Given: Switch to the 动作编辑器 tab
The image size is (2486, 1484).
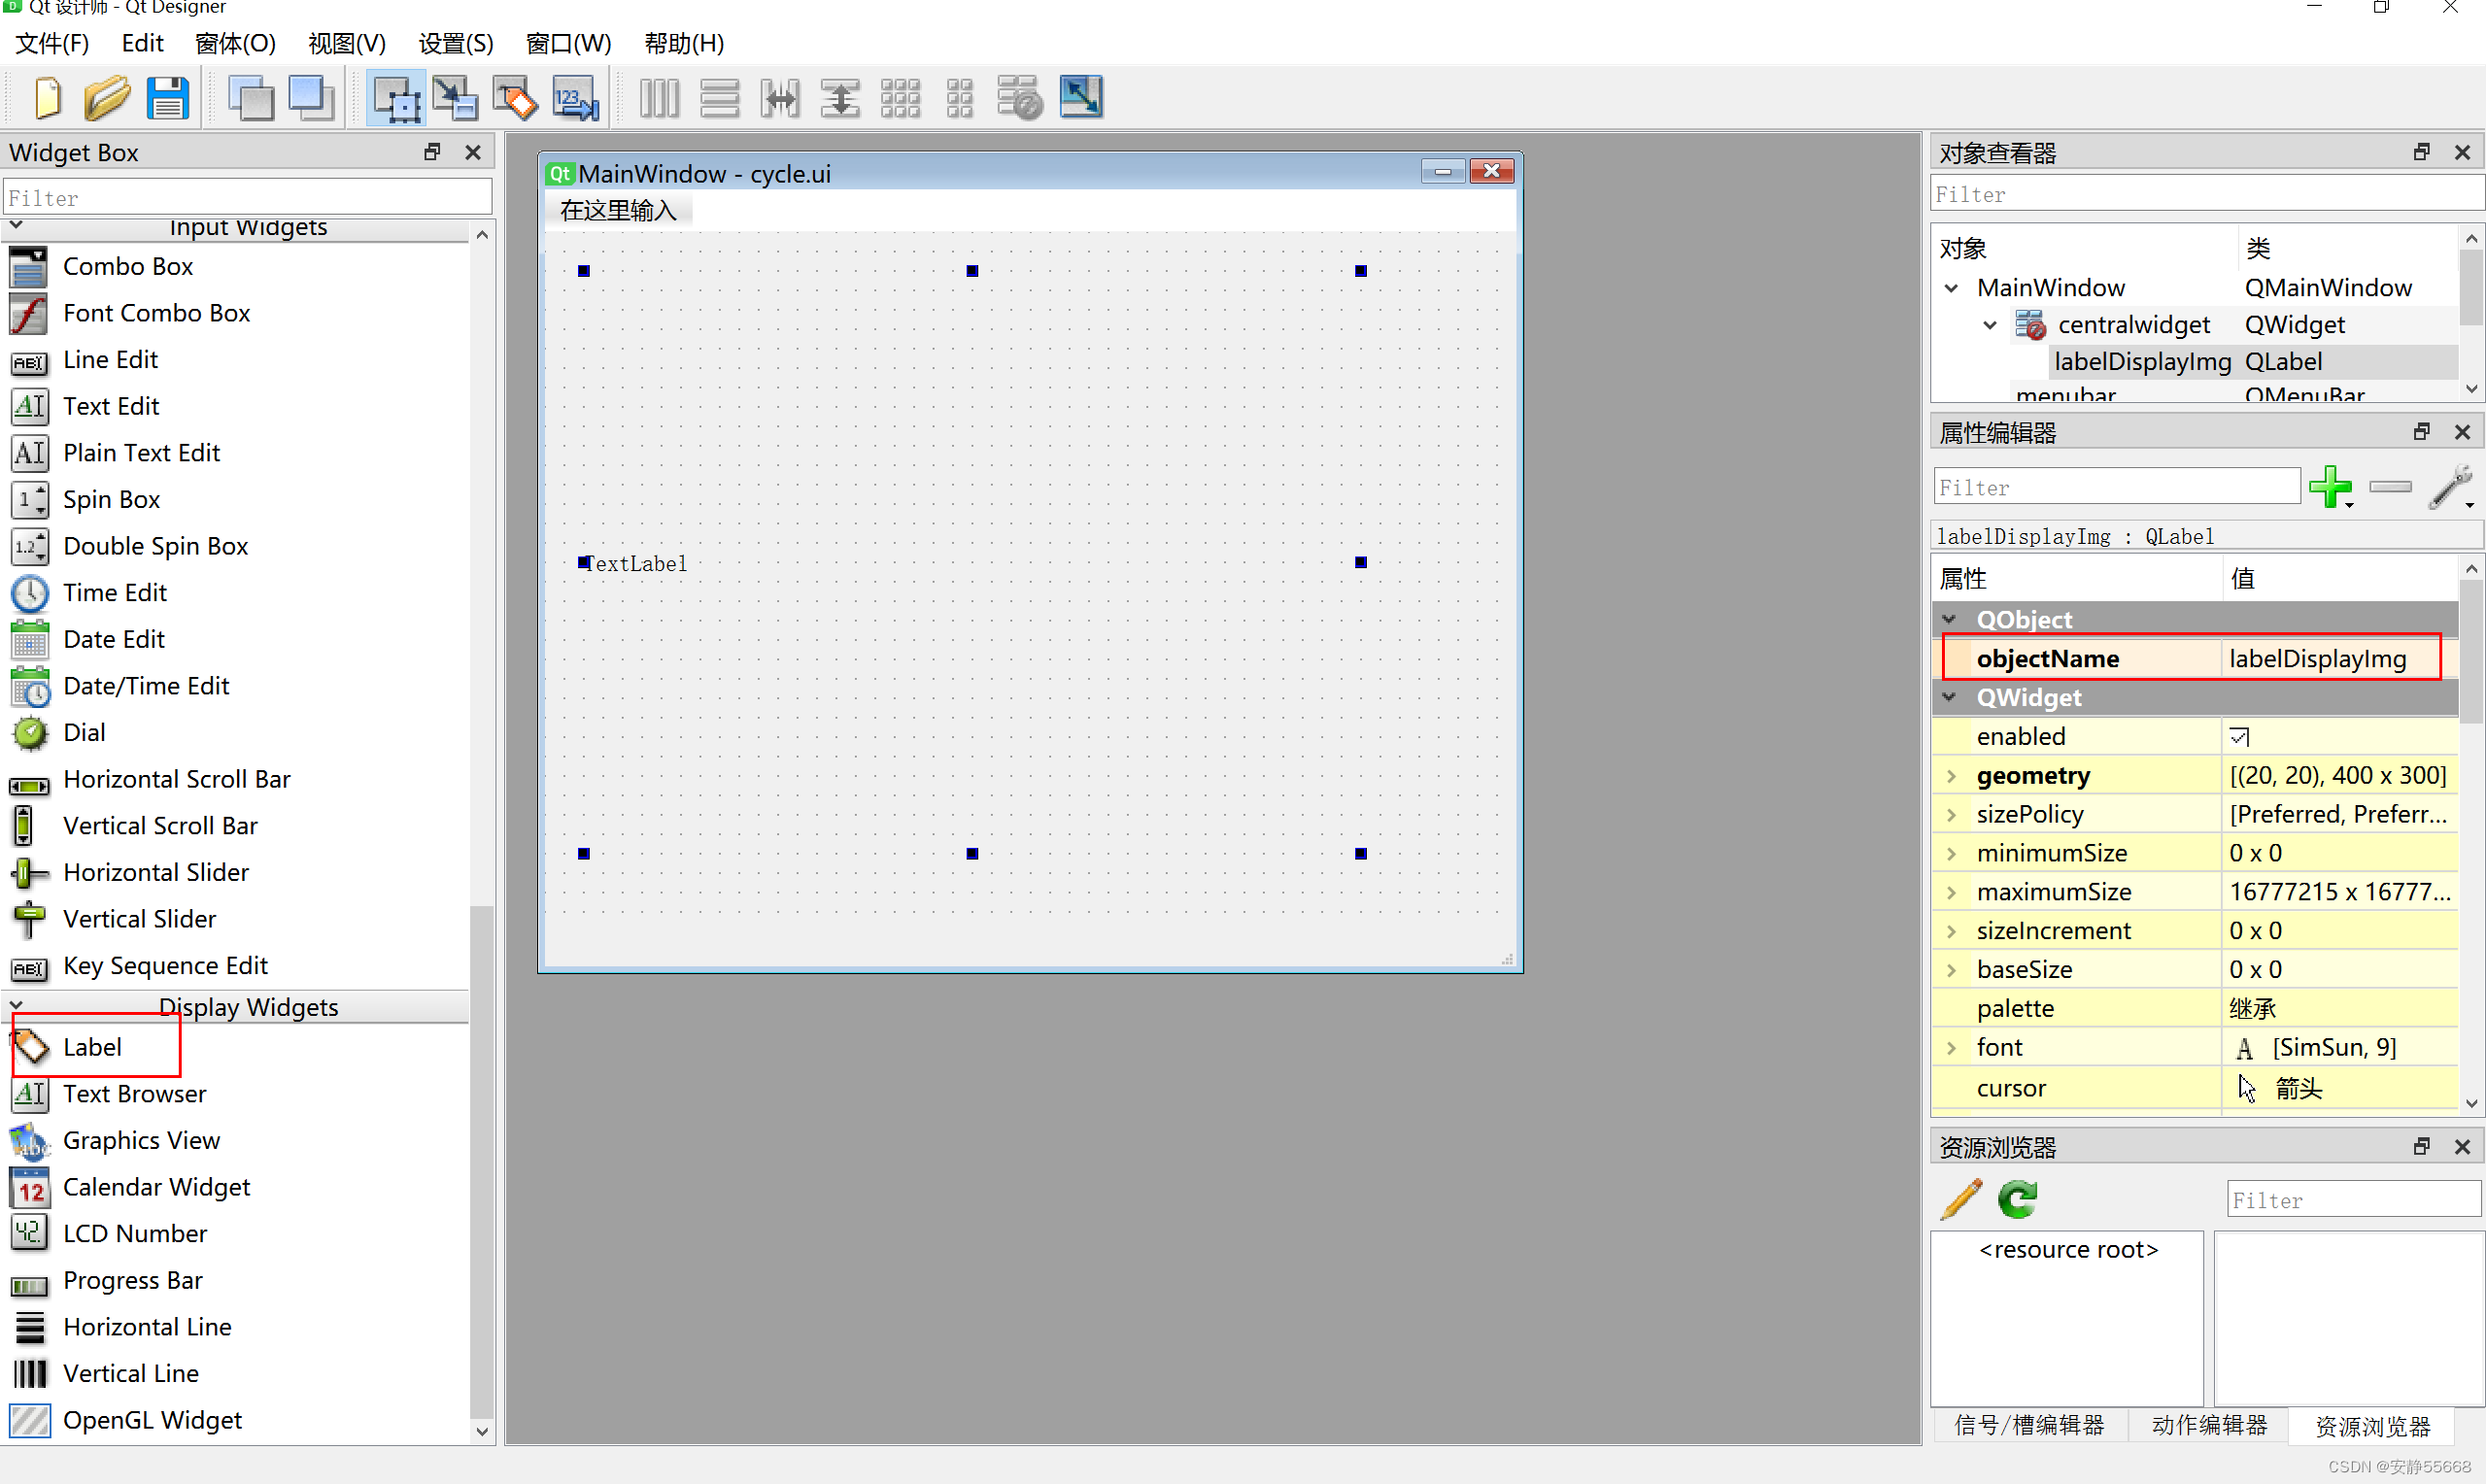Looking at the screenshot, I should tap(2209, 1425).
